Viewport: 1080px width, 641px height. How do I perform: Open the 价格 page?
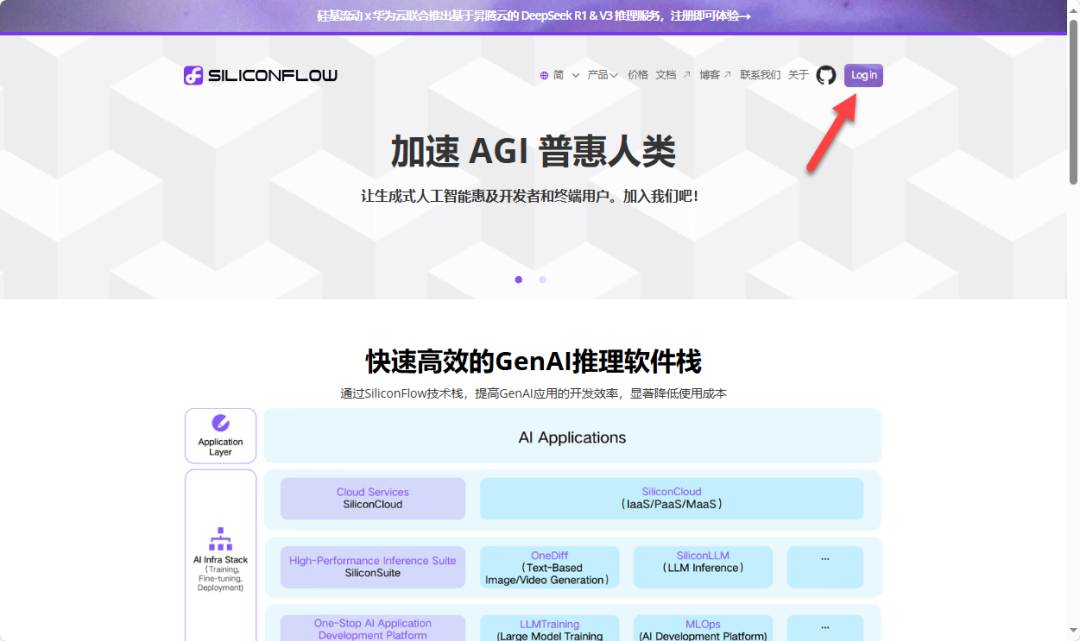click(x=638, y=75)
